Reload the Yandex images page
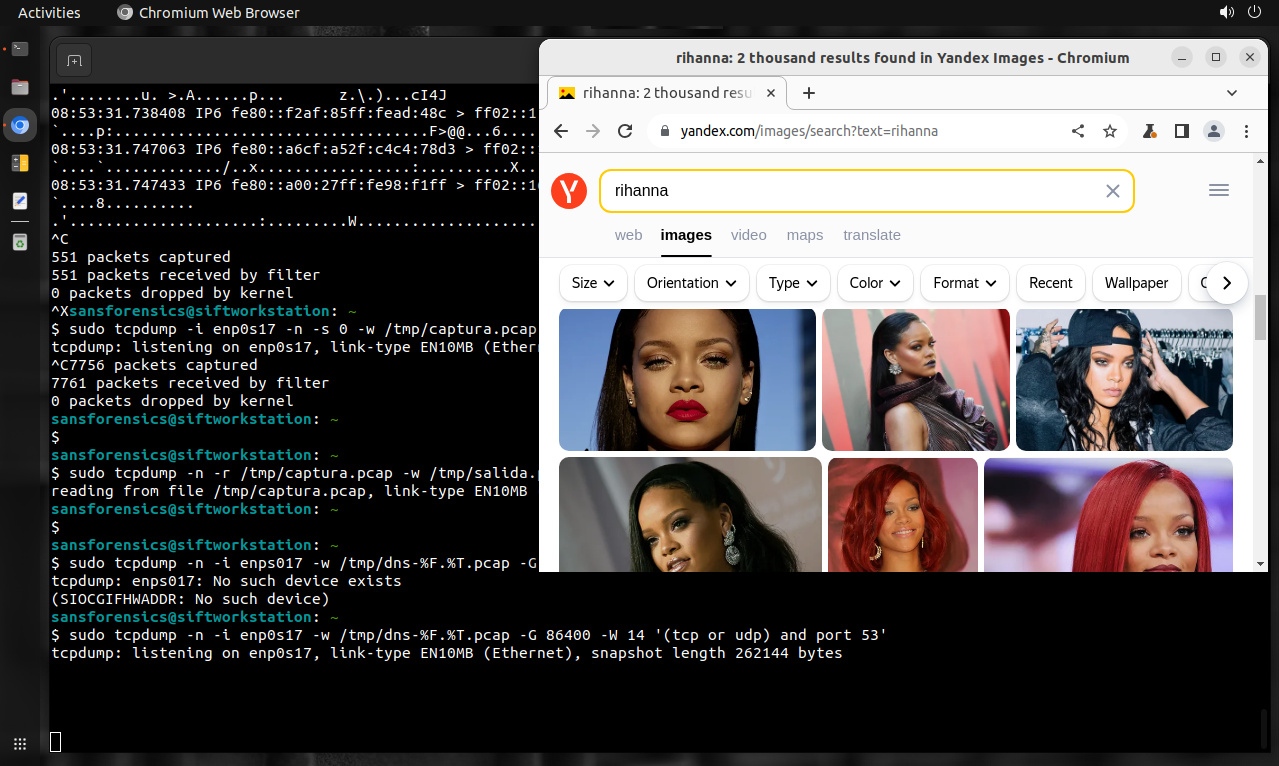 tap(625, 131)
